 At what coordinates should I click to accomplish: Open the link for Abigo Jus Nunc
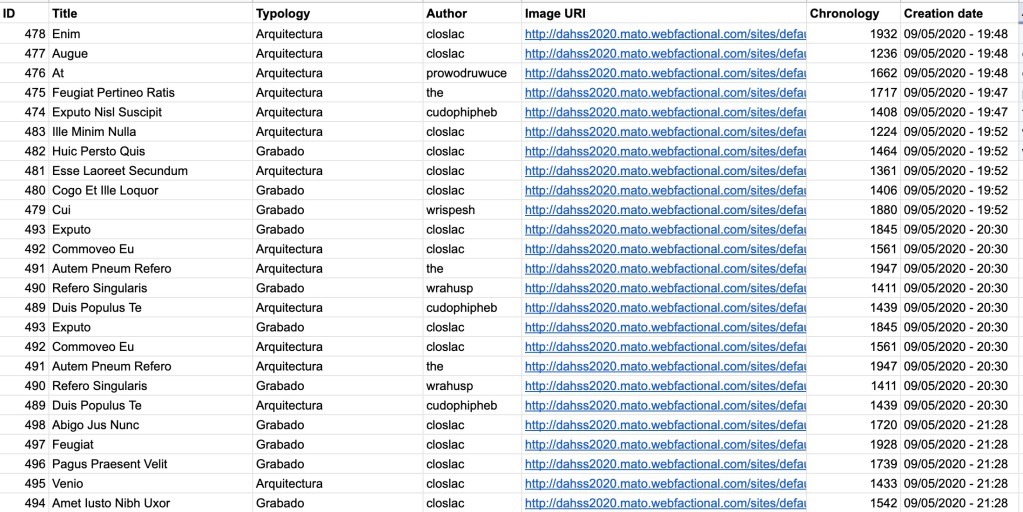click(x=665, y=425)
